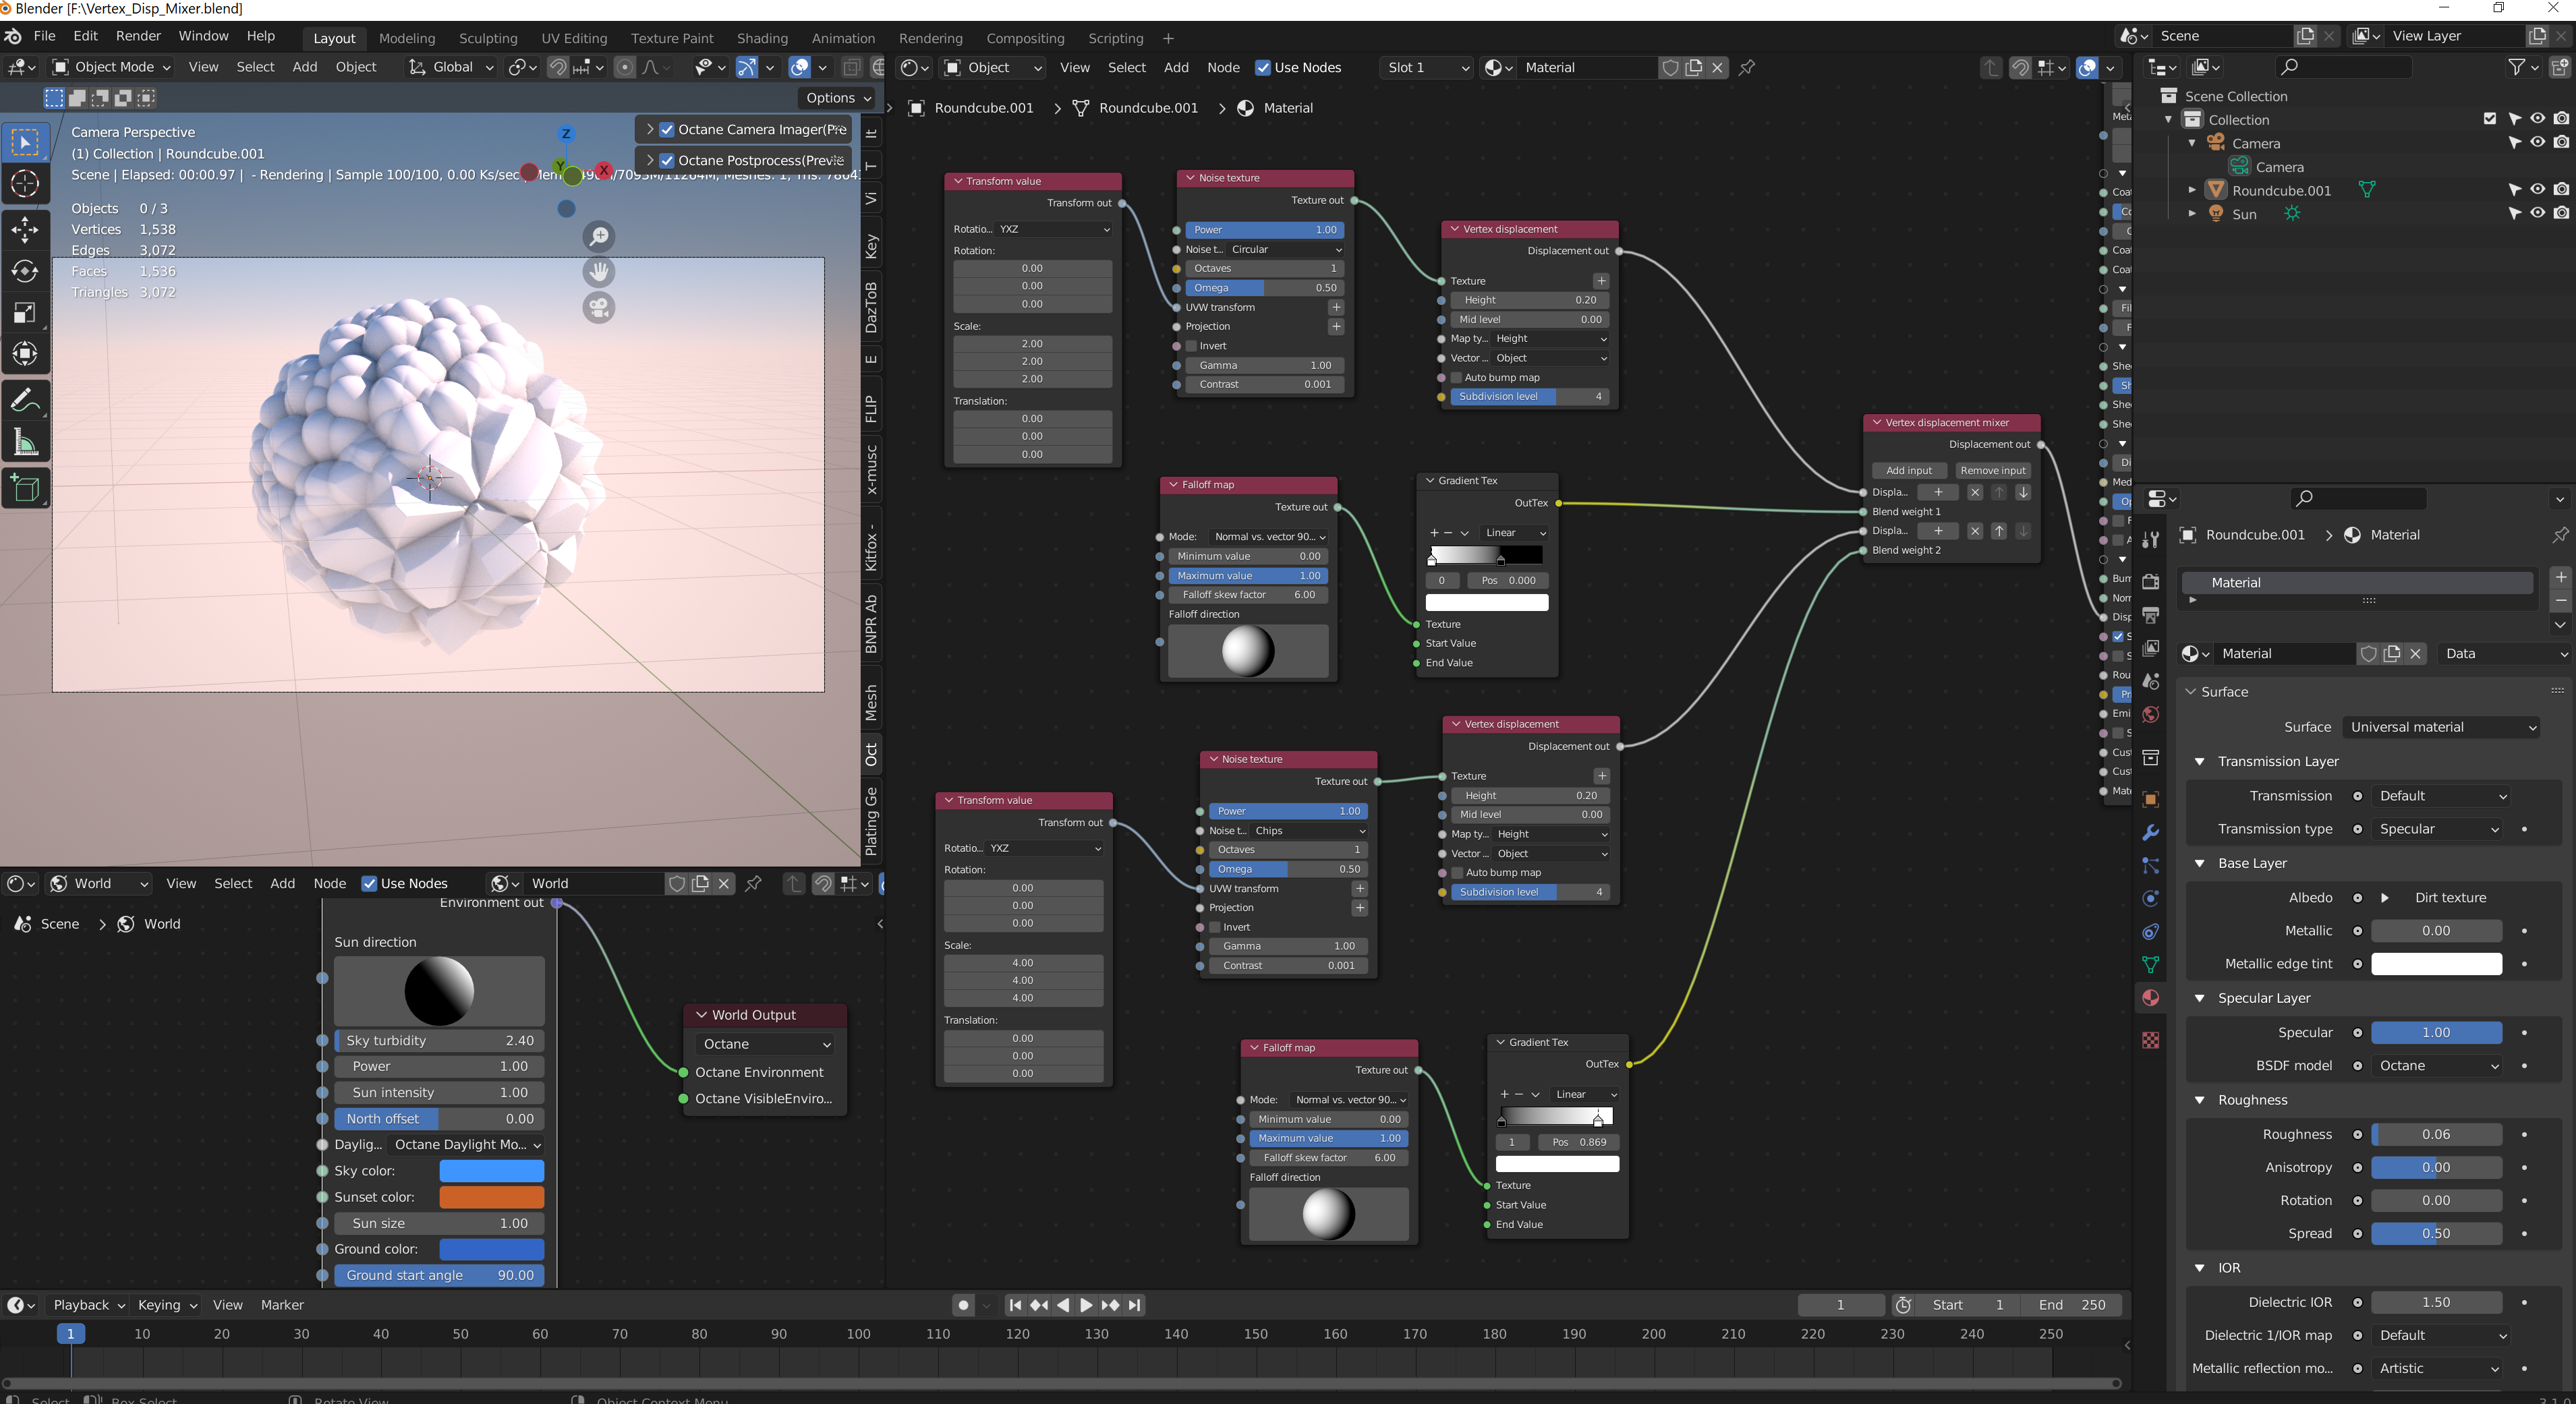Image resolution: width=2576 pixels, height=1404 pixels.
Task: Click the viewport zoom magnifier icon
Action: tap(599, 237)
